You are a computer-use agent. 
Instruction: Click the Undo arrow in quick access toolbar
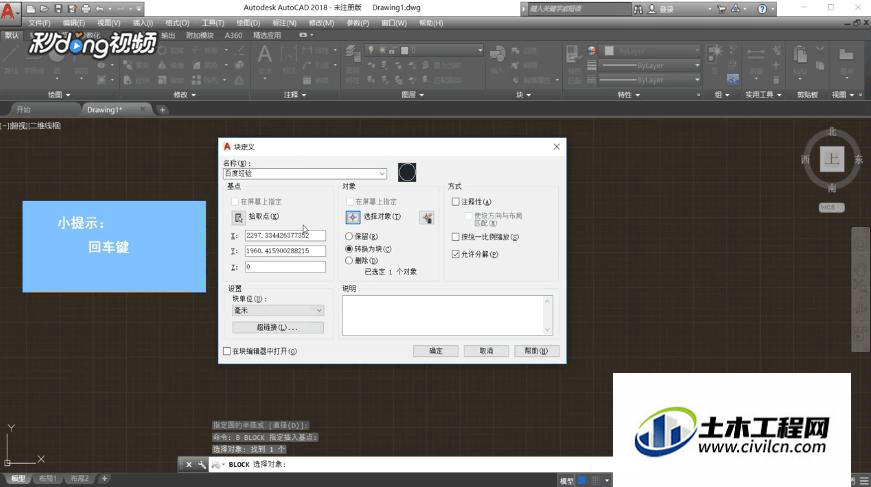click(99, 9)
